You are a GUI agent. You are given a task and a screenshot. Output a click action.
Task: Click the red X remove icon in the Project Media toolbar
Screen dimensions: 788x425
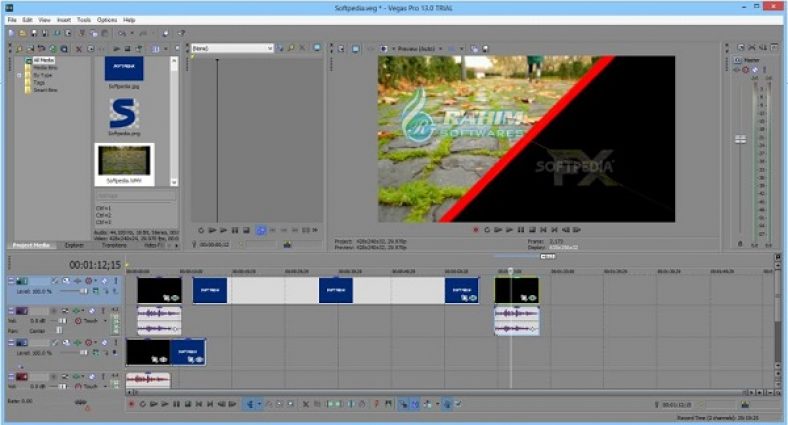click(79, 48)
